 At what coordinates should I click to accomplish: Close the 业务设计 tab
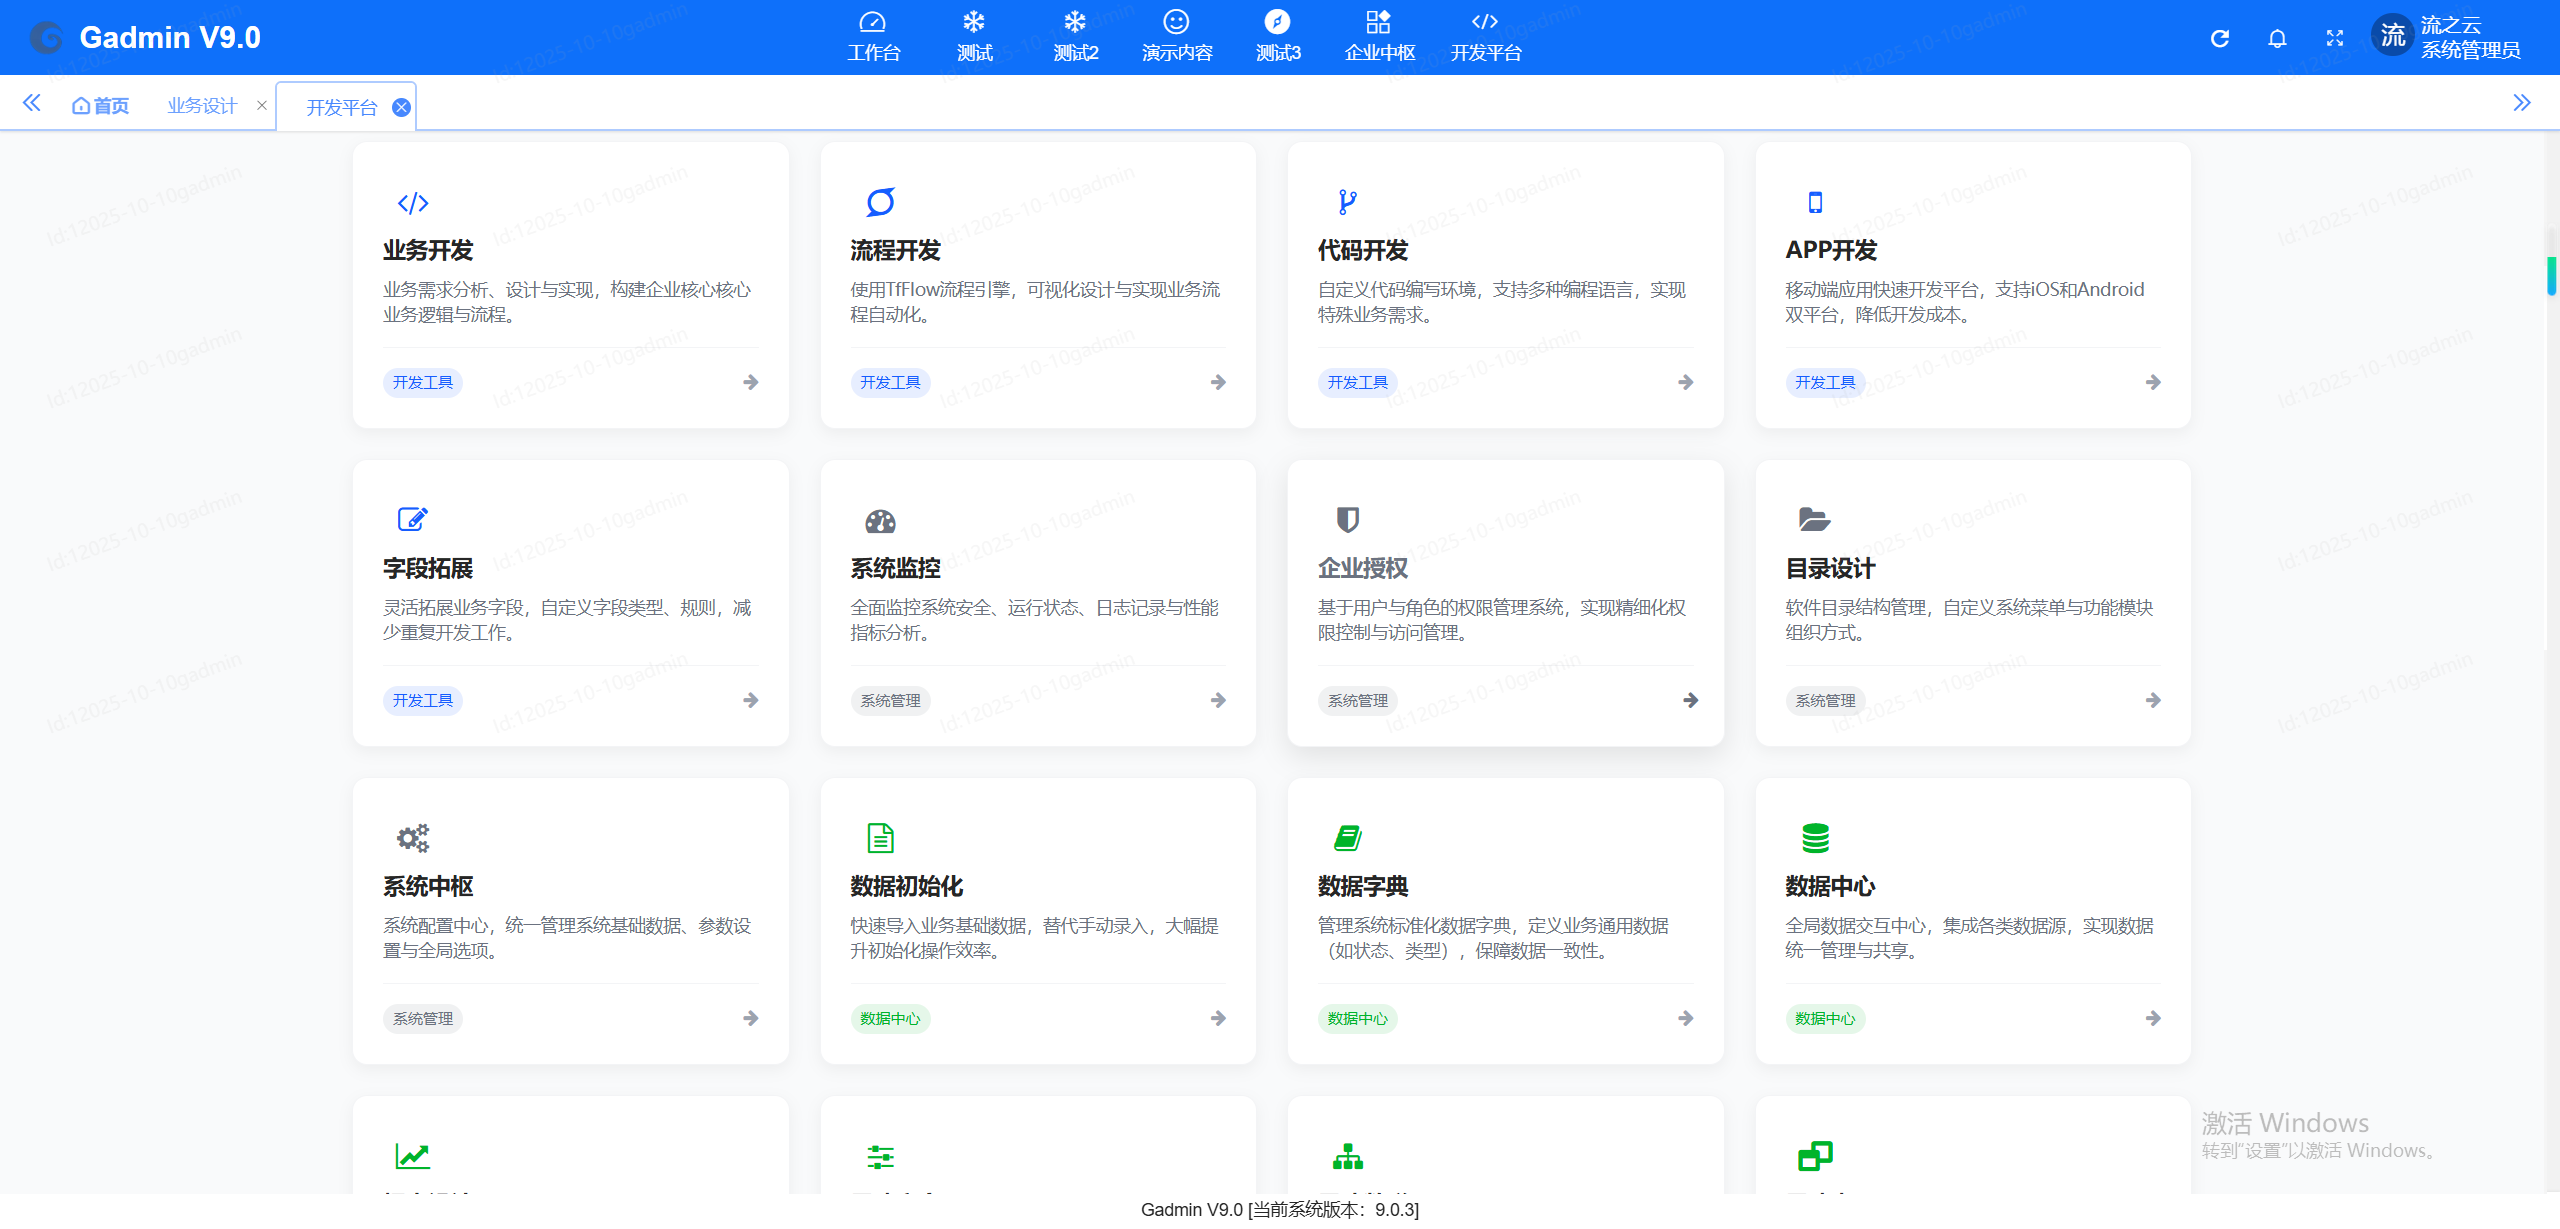(x=262, y=105)
